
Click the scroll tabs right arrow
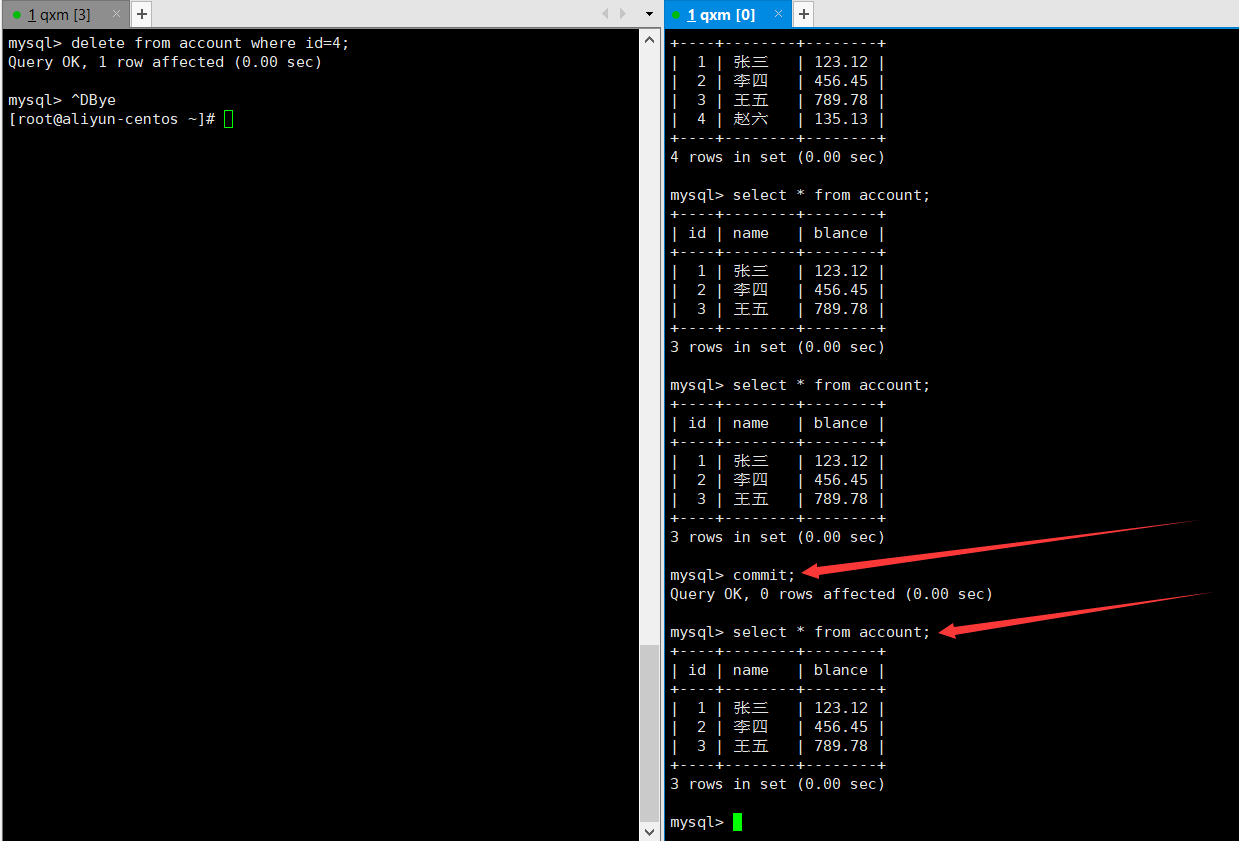[623, 14]
